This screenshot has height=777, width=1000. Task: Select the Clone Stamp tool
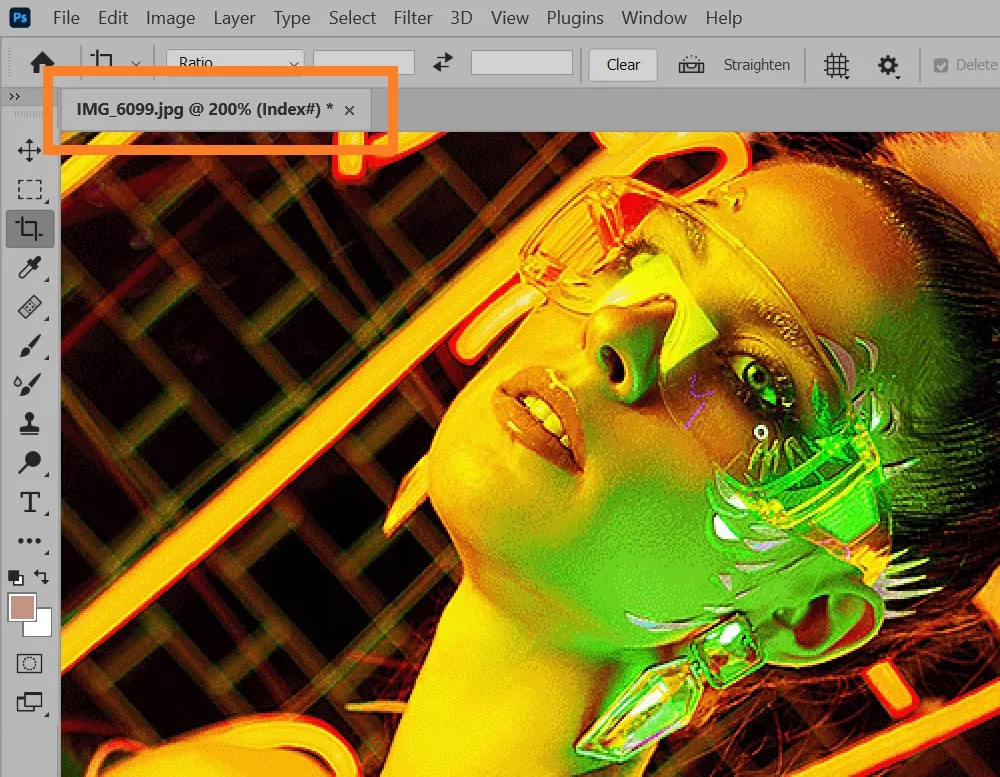click(x=29, y=424)
